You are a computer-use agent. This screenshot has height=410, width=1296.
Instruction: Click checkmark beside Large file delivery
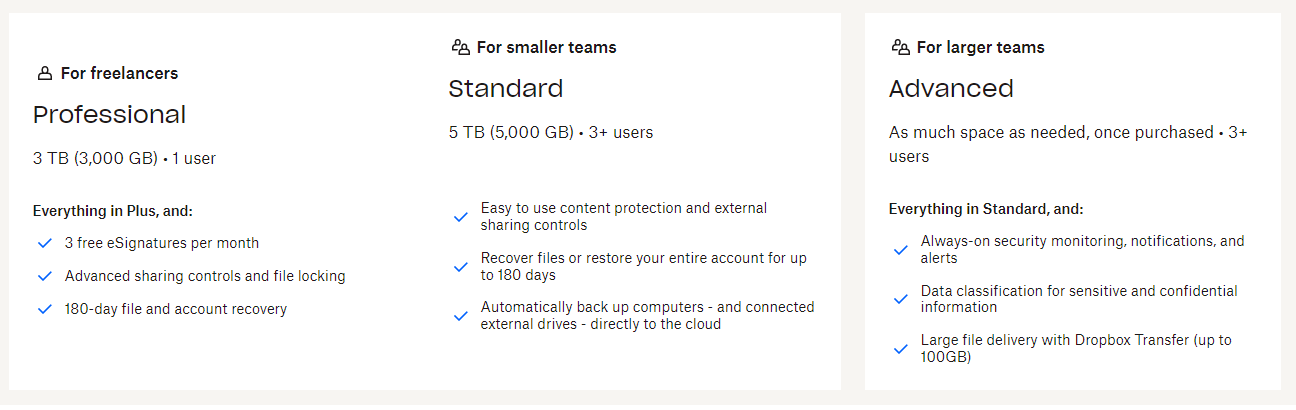tap(900, 349)
